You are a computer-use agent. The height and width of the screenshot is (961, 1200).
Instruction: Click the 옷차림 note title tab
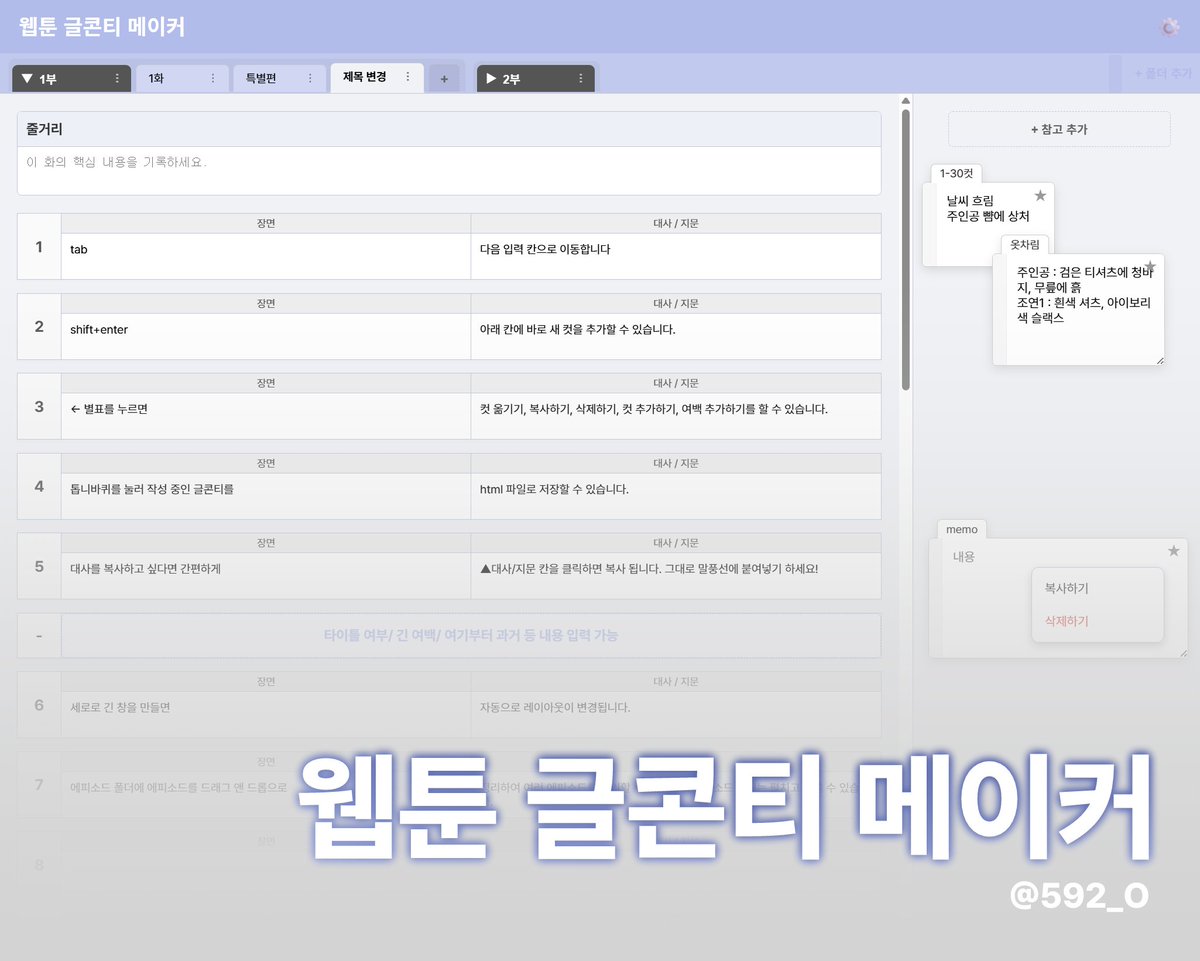pos(1025,245)
